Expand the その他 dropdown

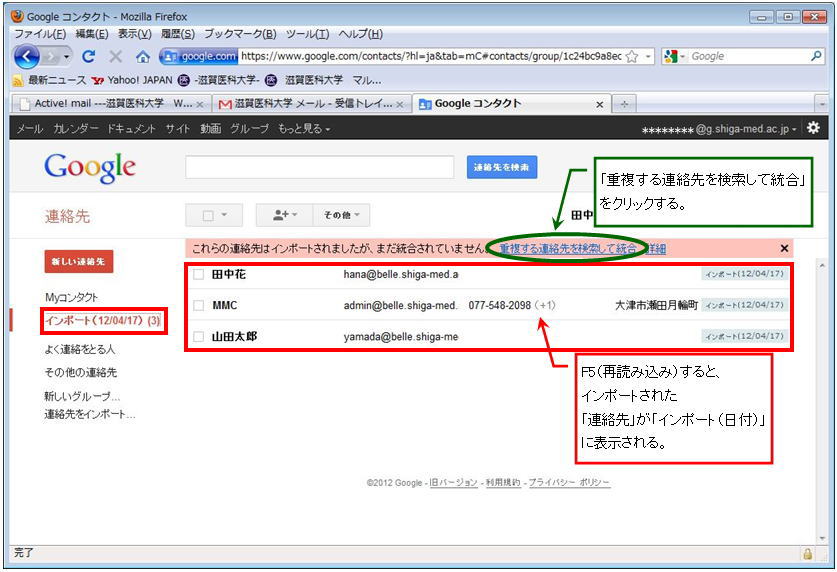coord(341,215)
